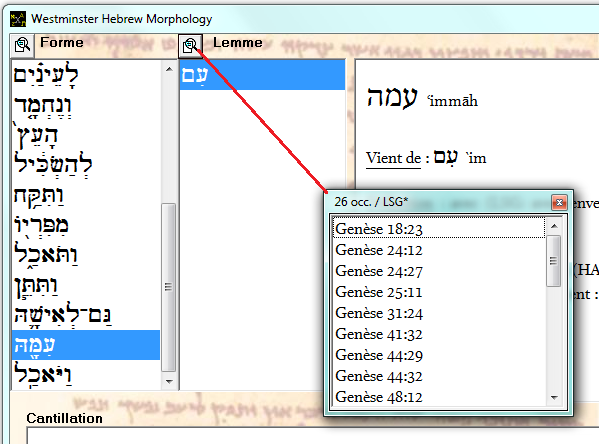Select the highlighted lemma עִם in Lemme list

coord(262,75)
